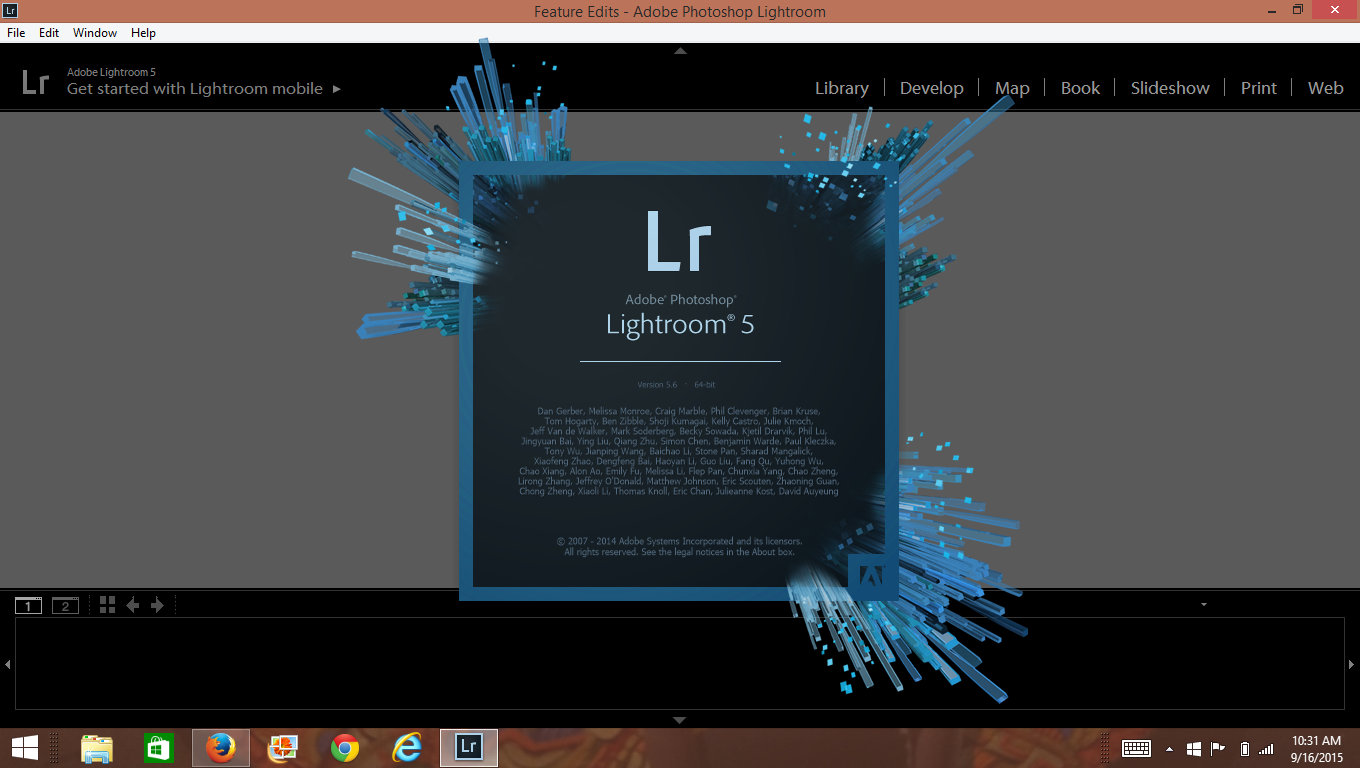Switch to Grid view from filmstrip toolbar
Screen dimensions: 1360x768
[x=107, y=604]
